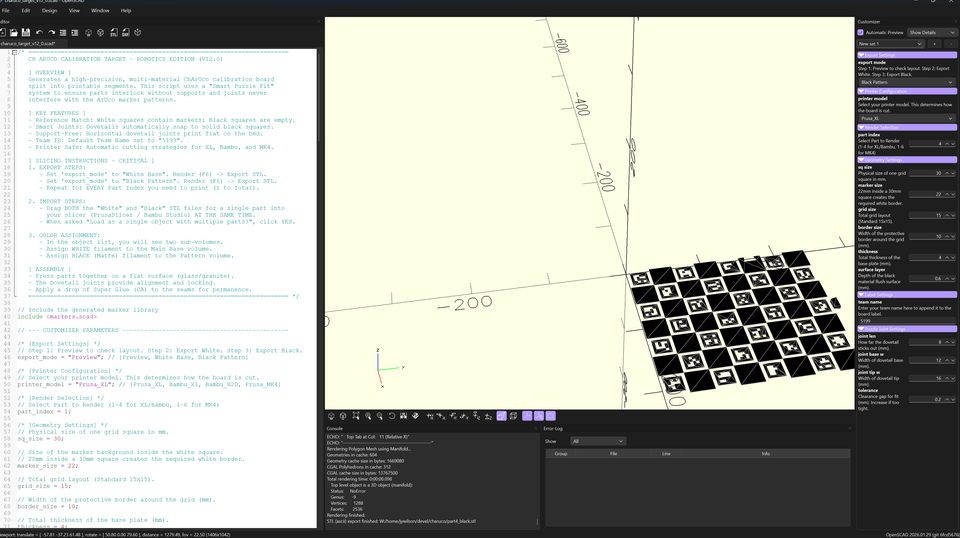Open the Help menu
This screenshot has width=960, height=538.
[126, 10]
